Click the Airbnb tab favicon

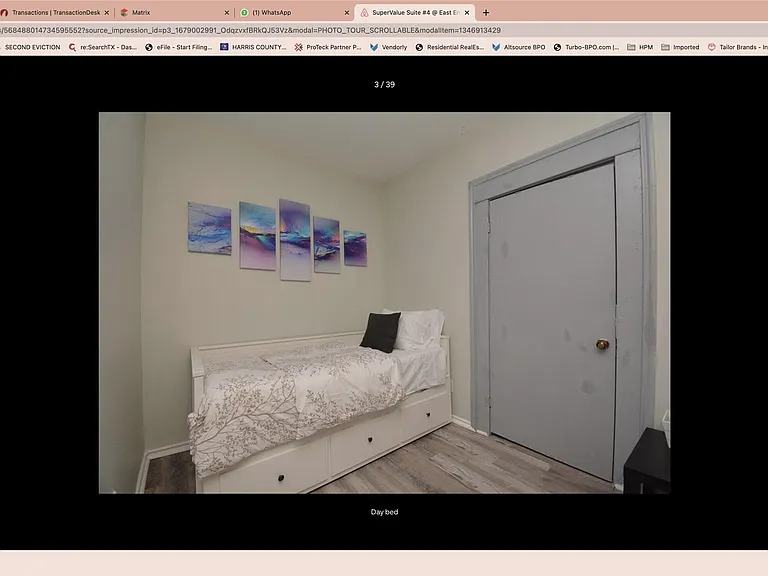click(364, 13)
